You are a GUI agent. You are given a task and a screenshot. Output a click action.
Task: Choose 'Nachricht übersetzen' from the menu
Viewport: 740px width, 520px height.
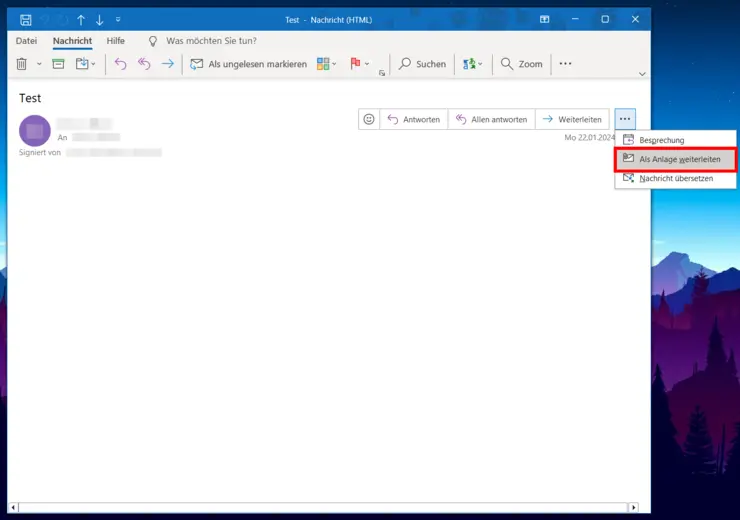[x=675, y=178]
